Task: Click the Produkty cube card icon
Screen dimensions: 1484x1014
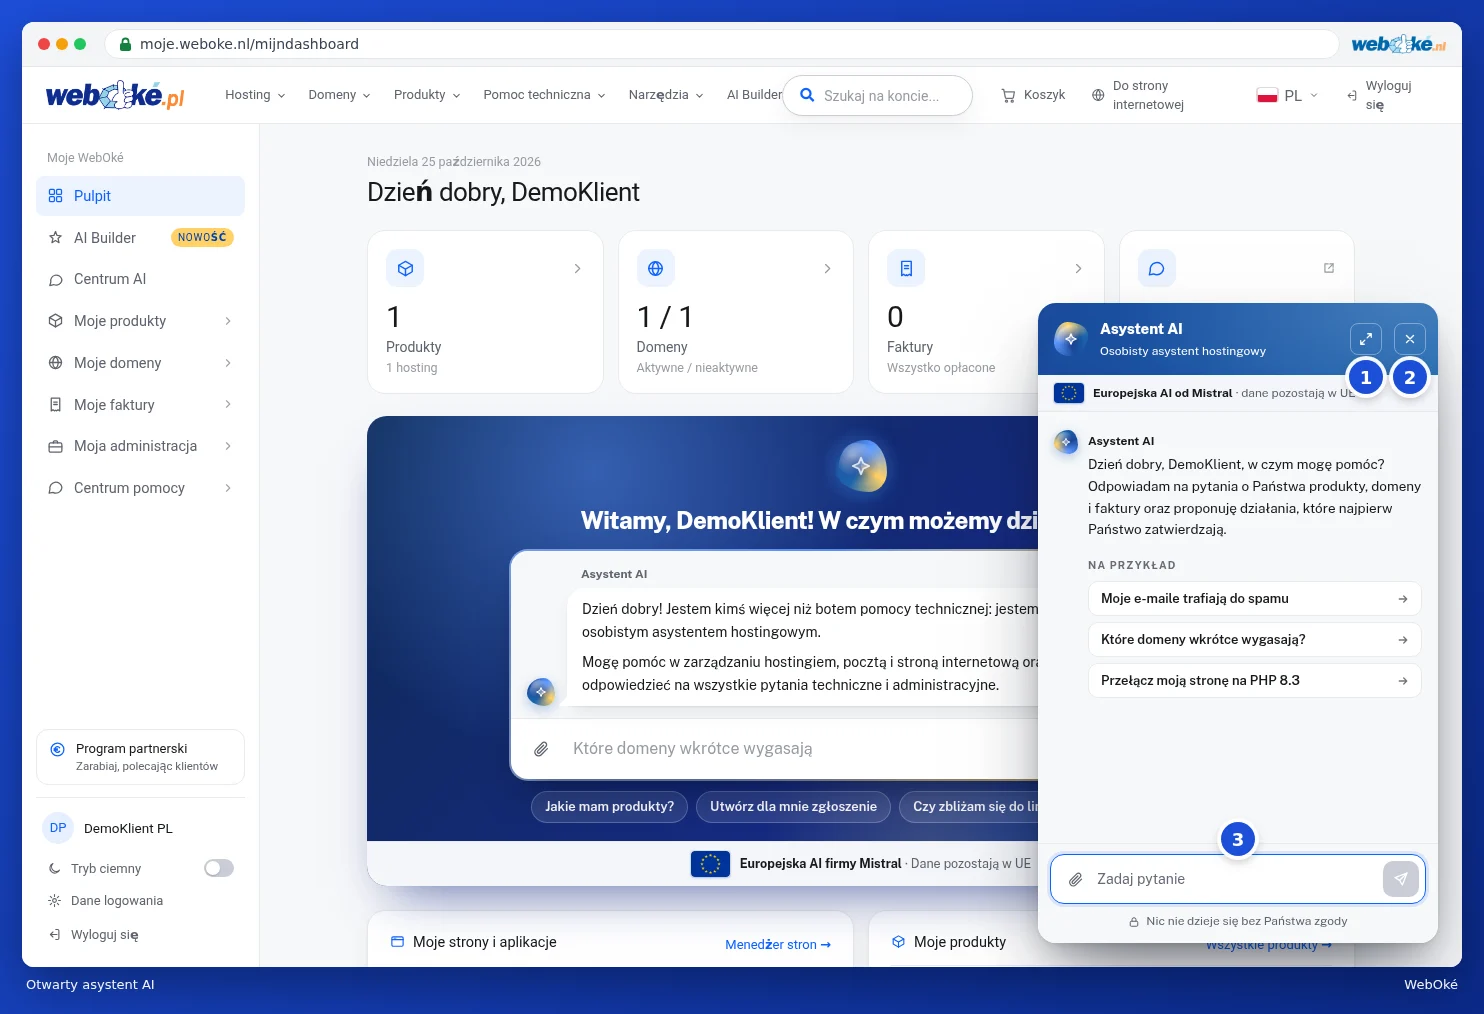Action: 405,268
